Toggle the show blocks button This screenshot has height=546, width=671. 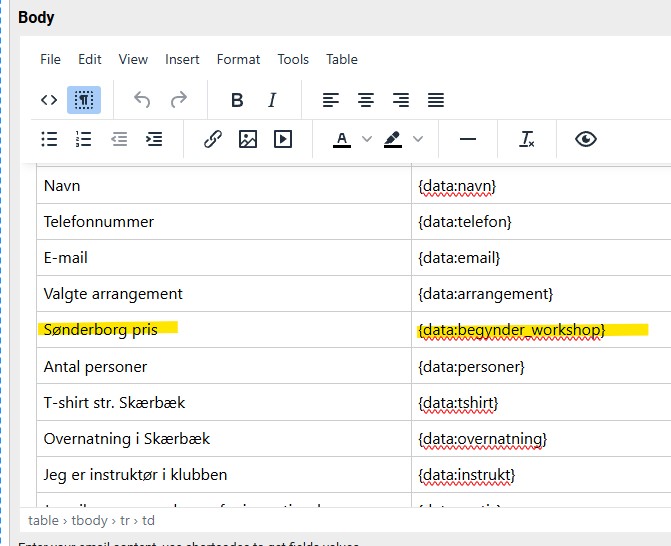[x=84, y=100]
